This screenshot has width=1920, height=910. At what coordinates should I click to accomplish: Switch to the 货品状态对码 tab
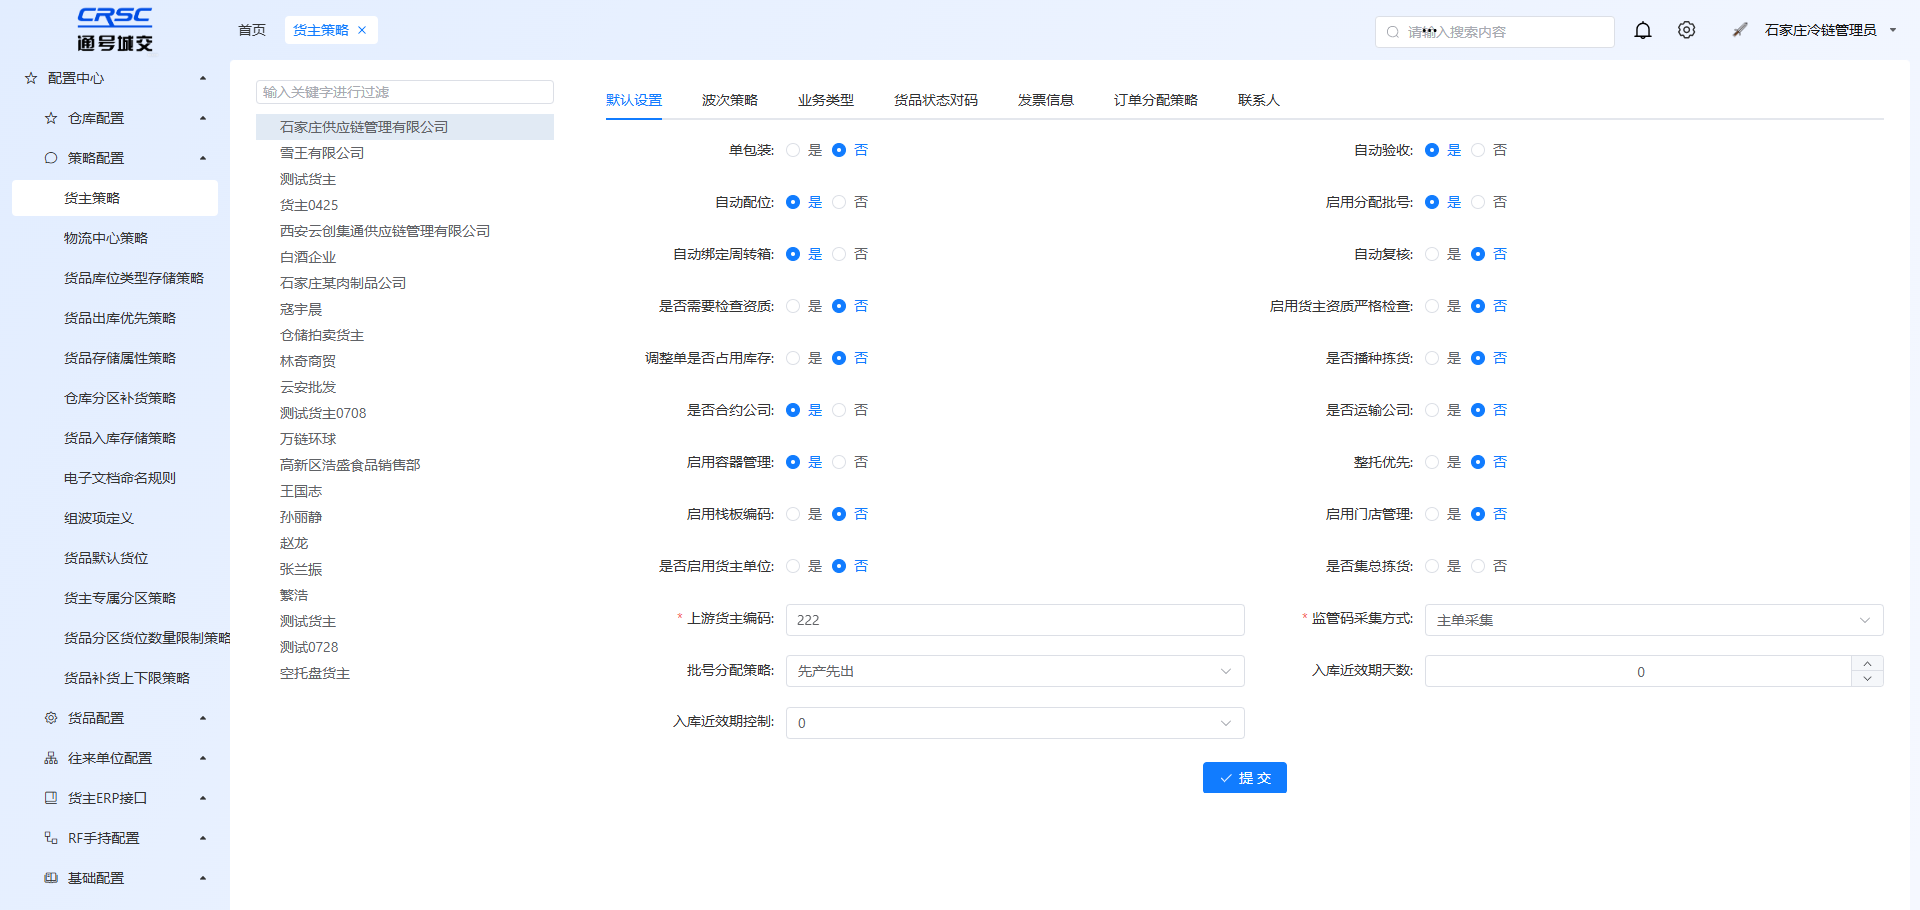936,100
